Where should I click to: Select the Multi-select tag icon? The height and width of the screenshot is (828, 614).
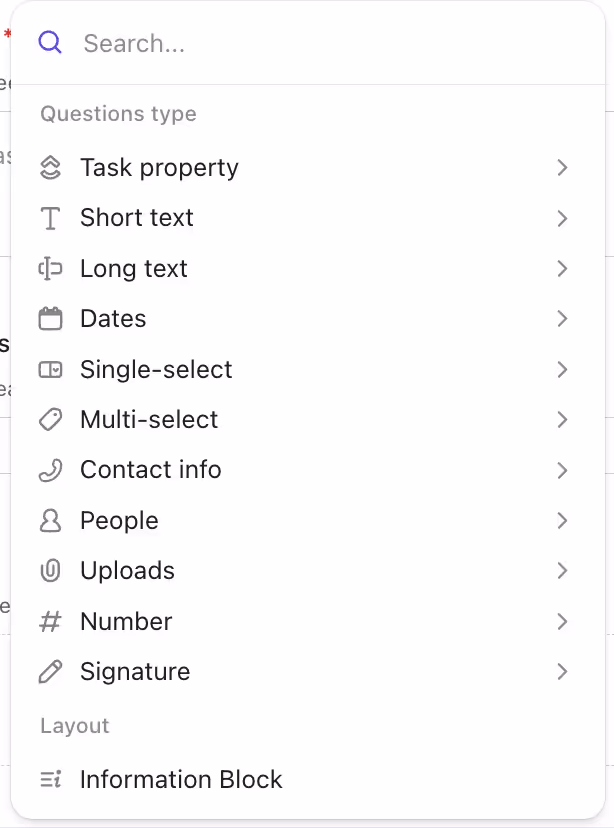point(50,419)
